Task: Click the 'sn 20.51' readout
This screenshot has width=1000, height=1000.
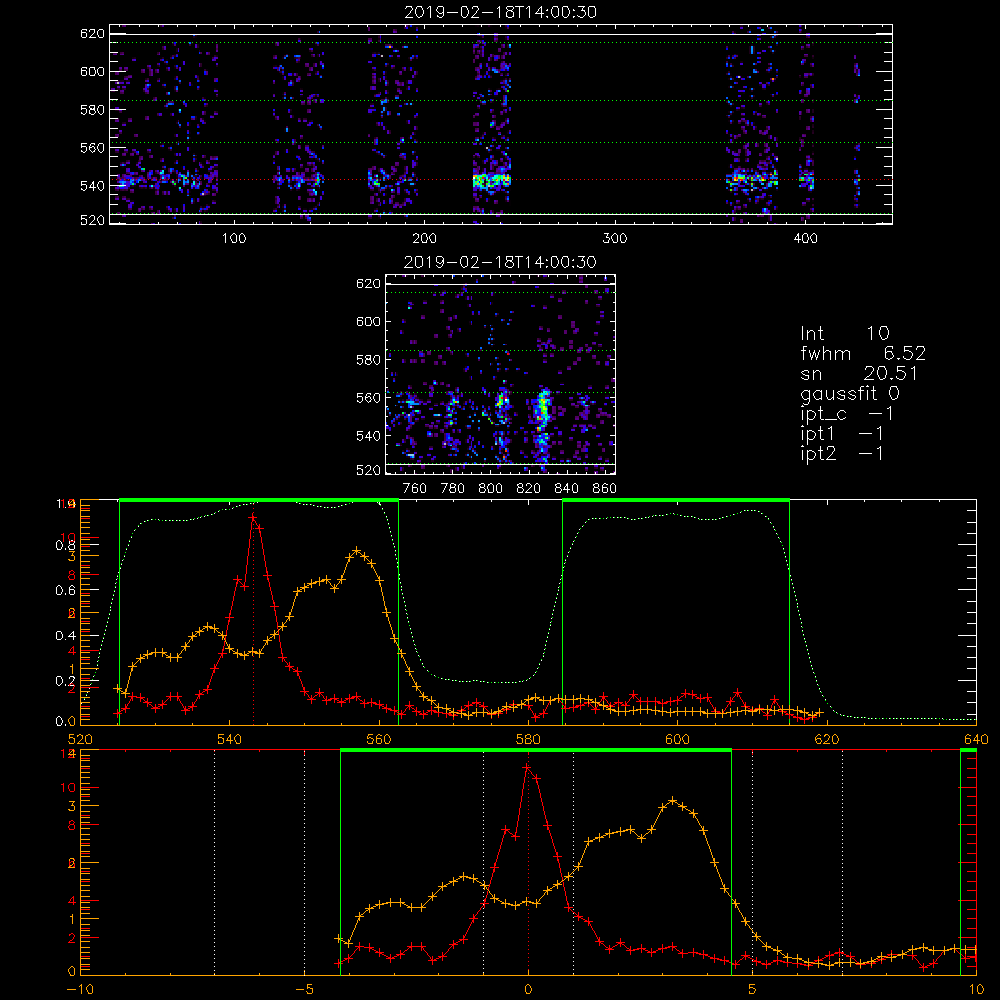Action: click(859, 373)
